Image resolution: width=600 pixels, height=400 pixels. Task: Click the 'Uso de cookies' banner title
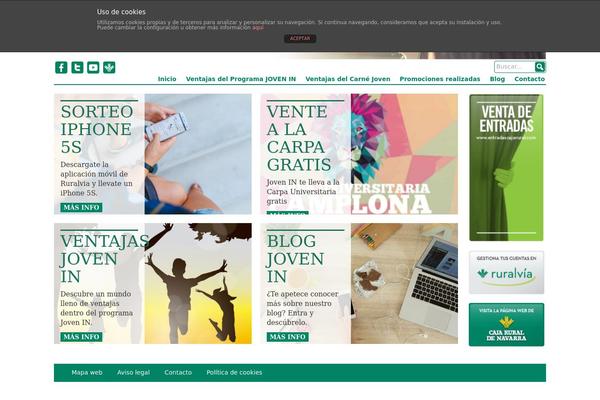coord(121,12)
